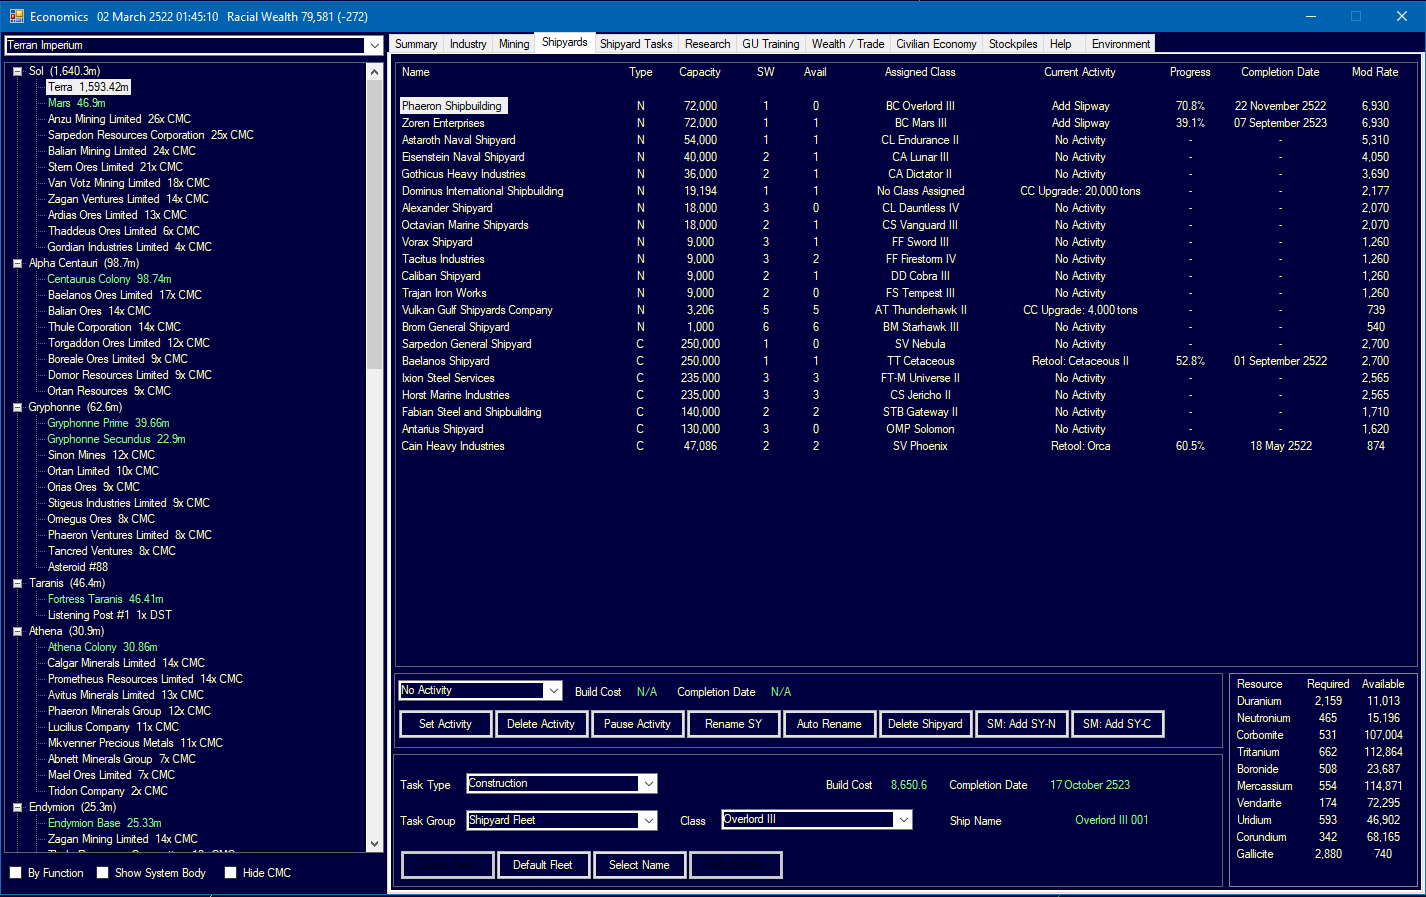The height and width of the screenshot is (897, 1426).
Task: Collapse the Athena system node
Action: [17, 631]
